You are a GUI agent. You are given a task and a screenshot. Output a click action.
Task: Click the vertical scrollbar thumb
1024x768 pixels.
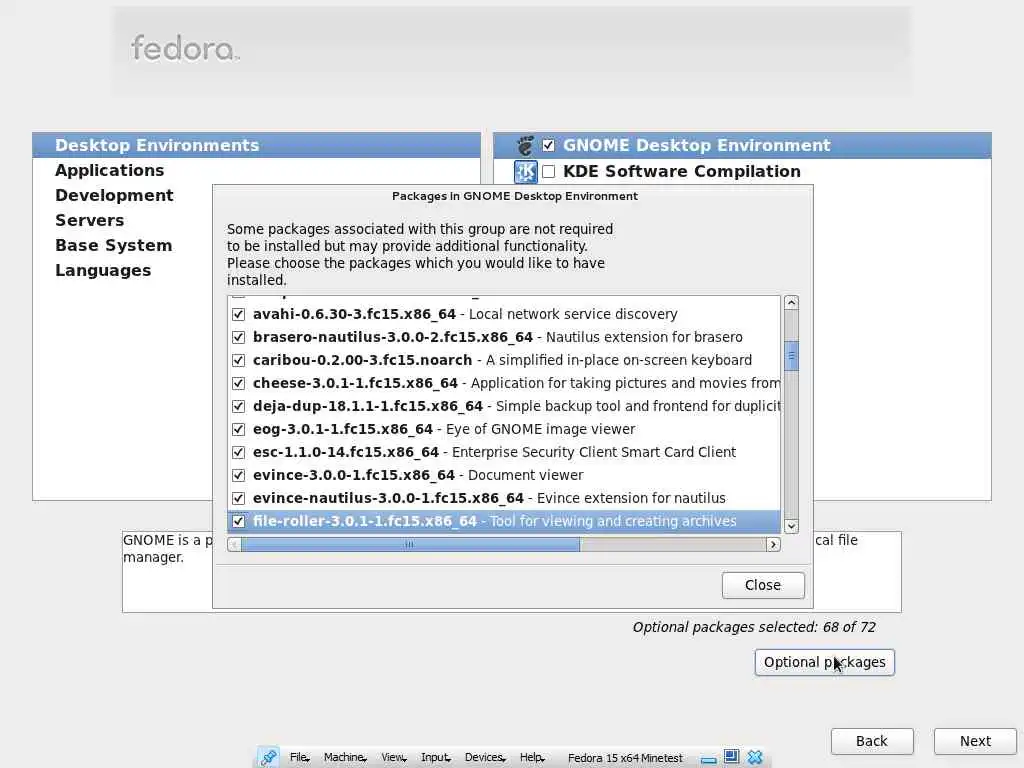point(791,356)
